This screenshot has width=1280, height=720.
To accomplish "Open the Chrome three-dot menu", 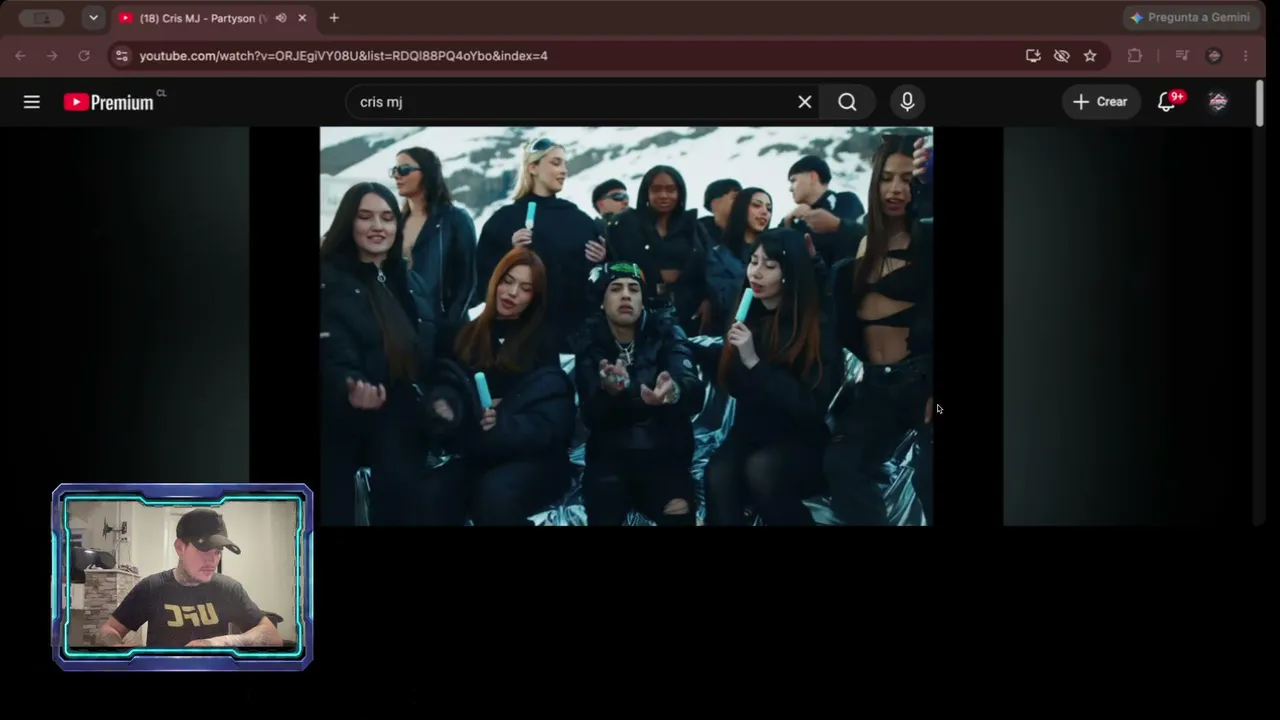I will [x=1245, y=56].
